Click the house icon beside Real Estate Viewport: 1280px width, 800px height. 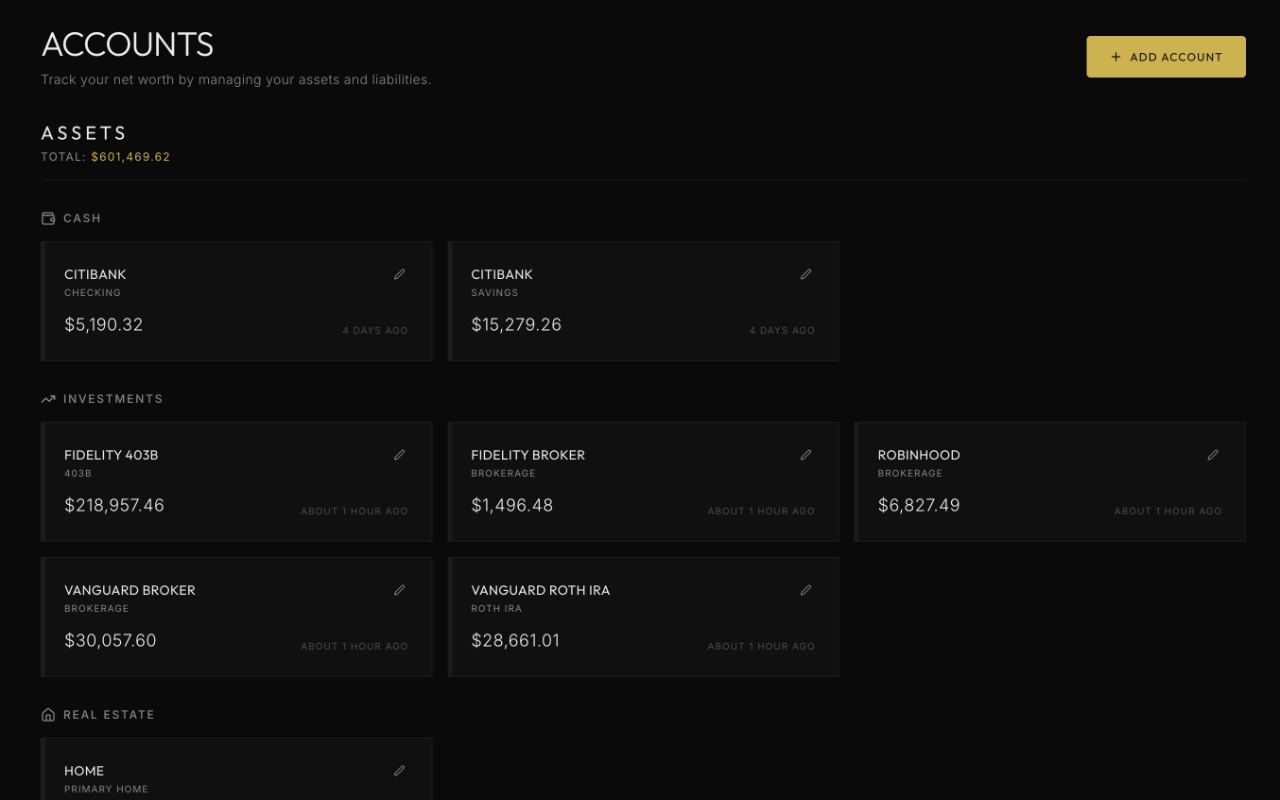pos(47,714)
